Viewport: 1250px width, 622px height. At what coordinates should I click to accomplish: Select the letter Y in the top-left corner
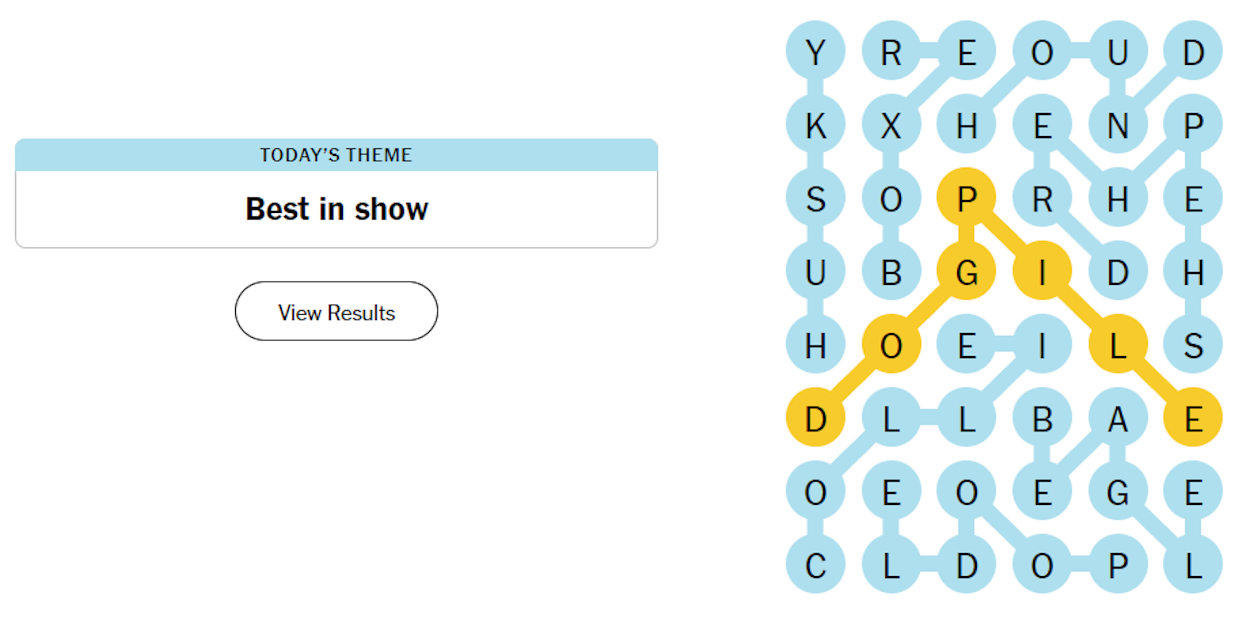coord(815,52)
